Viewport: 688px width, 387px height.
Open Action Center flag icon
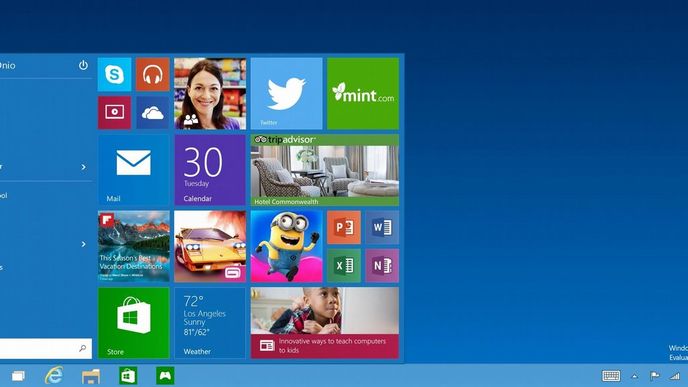coord(654,376)
